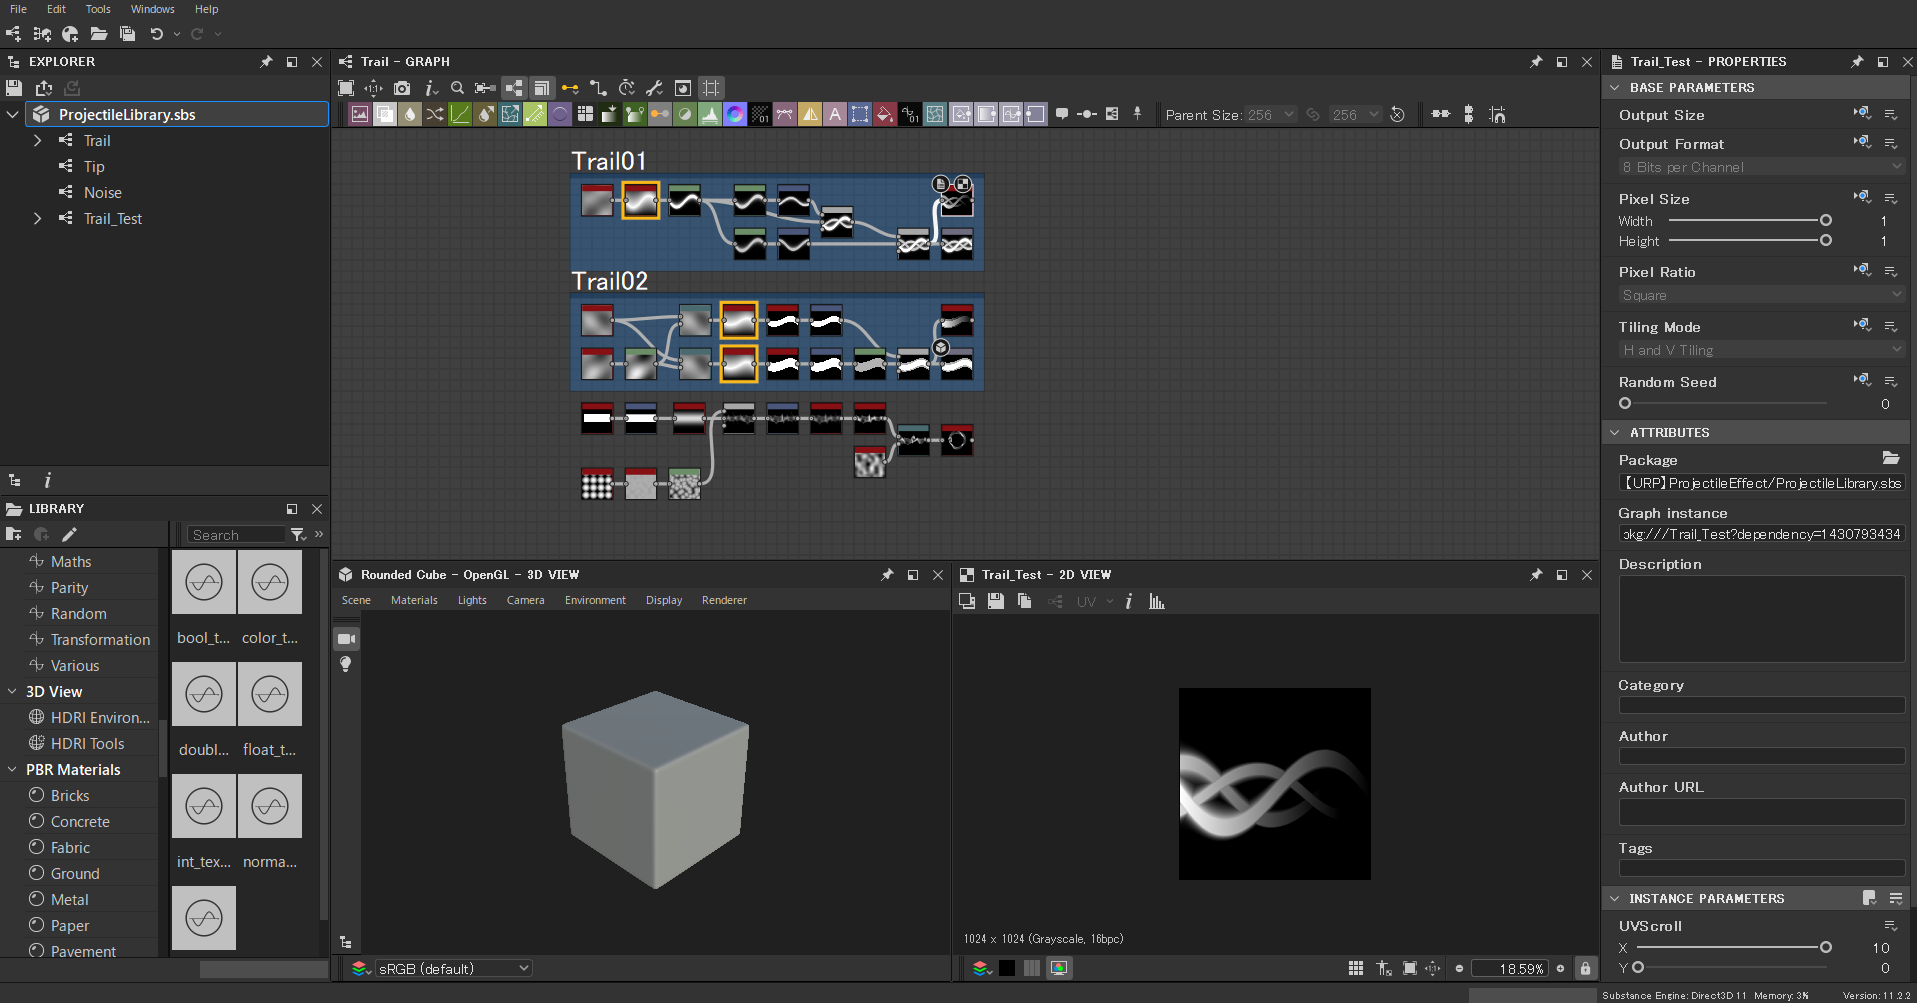Save the 2D view image to disk
Viewport: 1917px width, 1003px height.
tap(996, 601)
